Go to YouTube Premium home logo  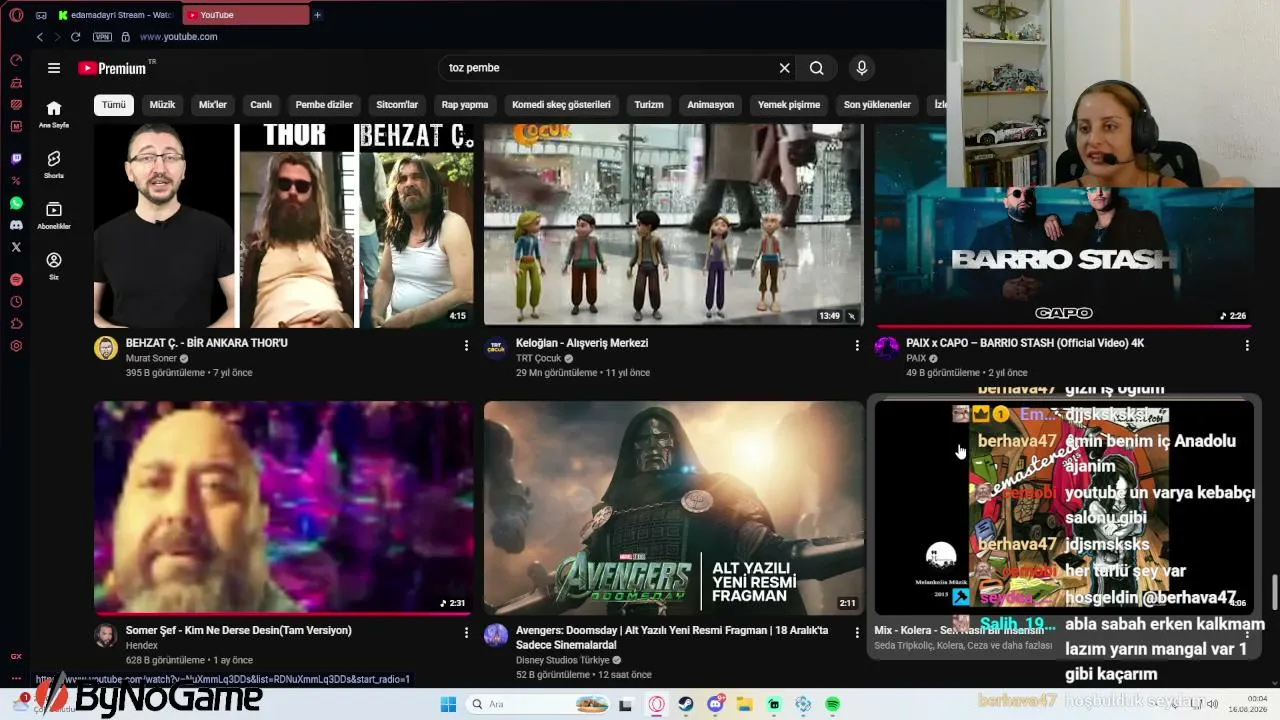[x=113, y=68]
